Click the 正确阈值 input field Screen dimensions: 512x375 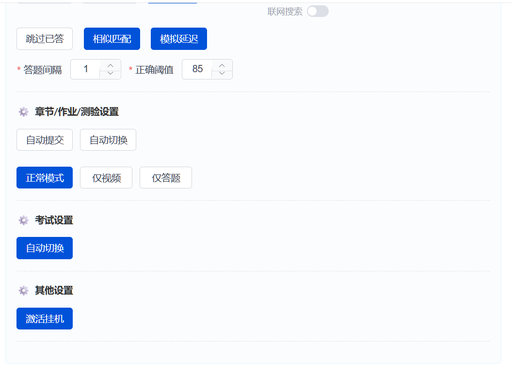click(197, 69)
